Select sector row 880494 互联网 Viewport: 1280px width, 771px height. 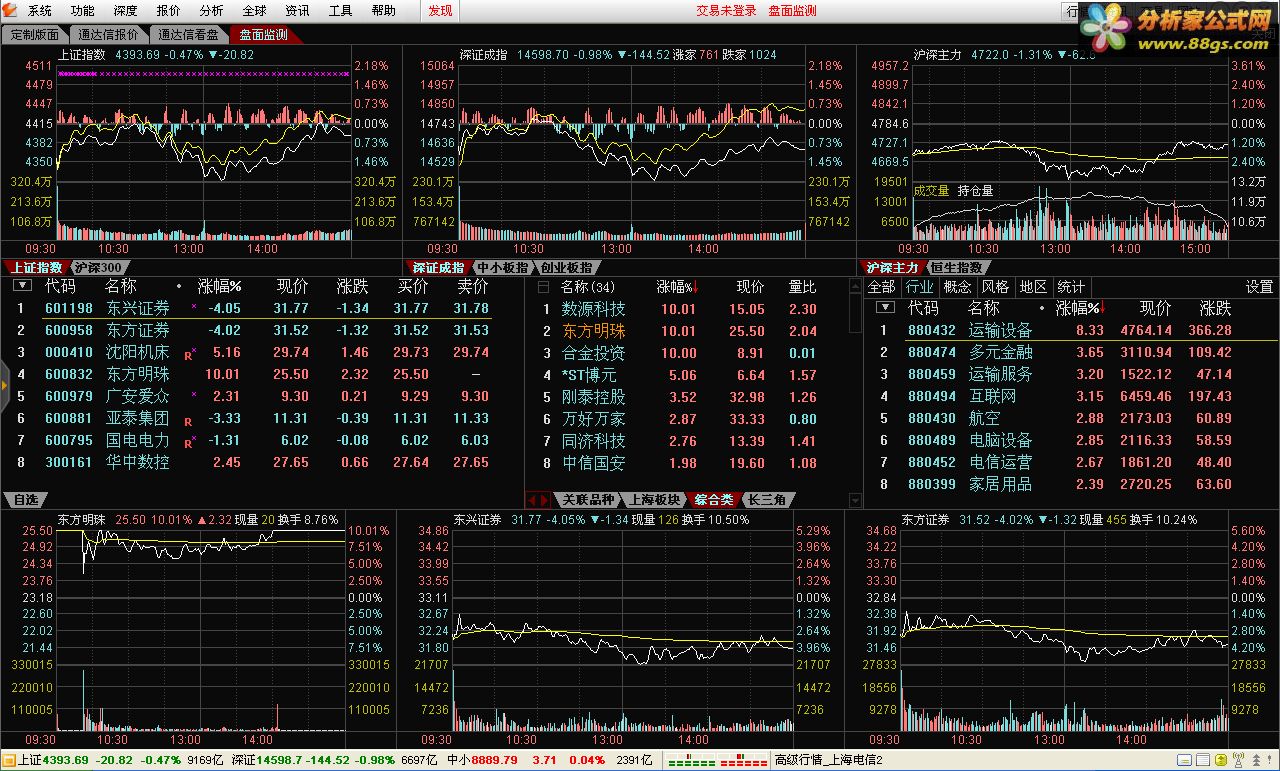[1072, 396]
